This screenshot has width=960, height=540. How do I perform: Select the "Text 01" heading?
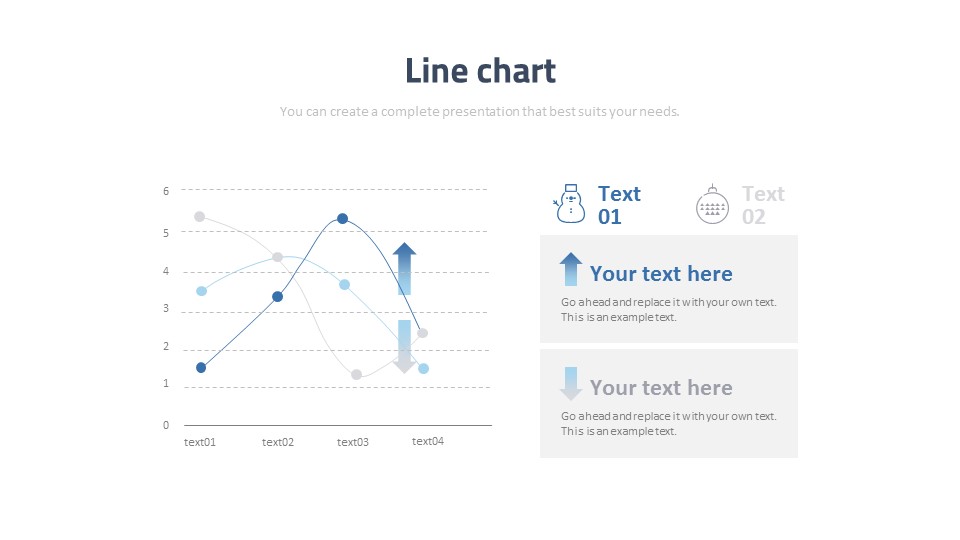pos(619,205)
